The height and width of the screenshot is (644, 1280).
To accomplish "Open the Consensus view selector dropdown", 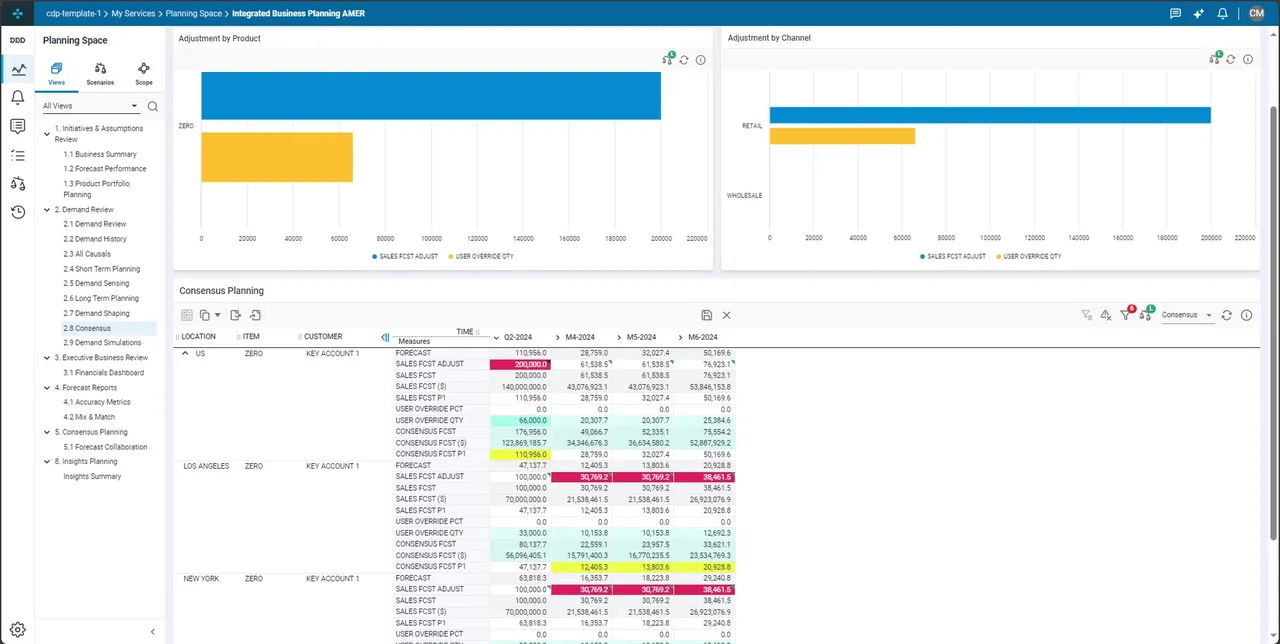I will [x=1187, y=315].
